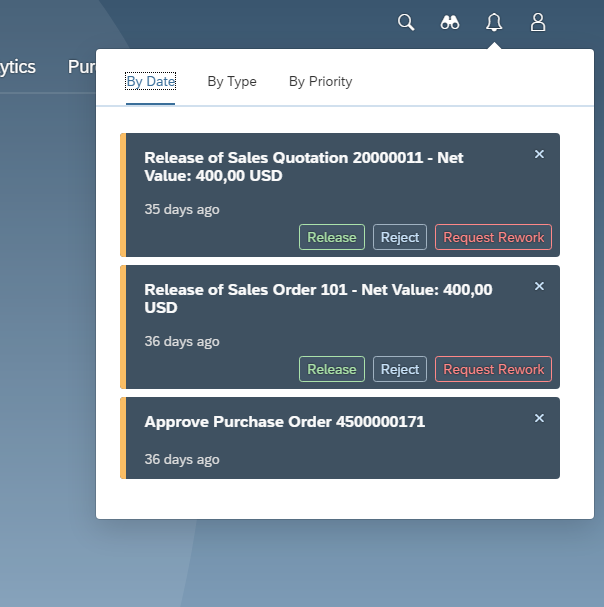Click the 36 days ago timestamp under Sales Order 101

[182, 341]
